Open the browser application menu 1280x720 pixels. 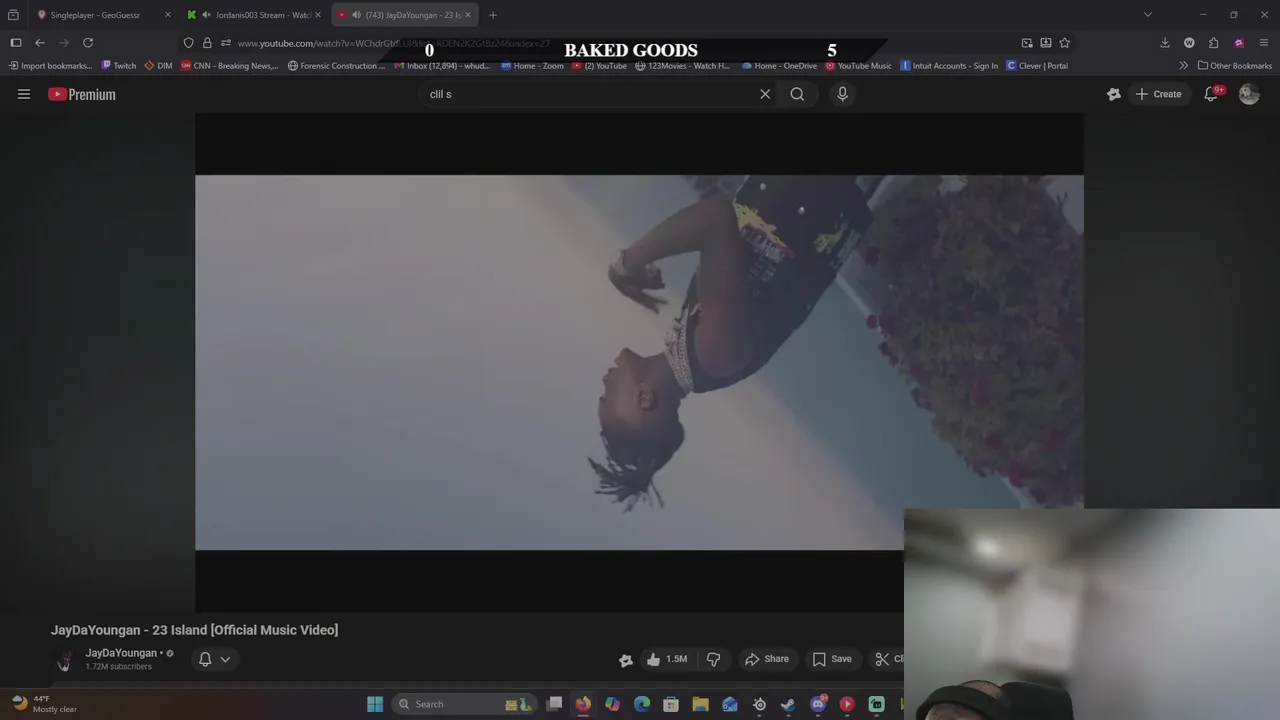point(1264,43)
